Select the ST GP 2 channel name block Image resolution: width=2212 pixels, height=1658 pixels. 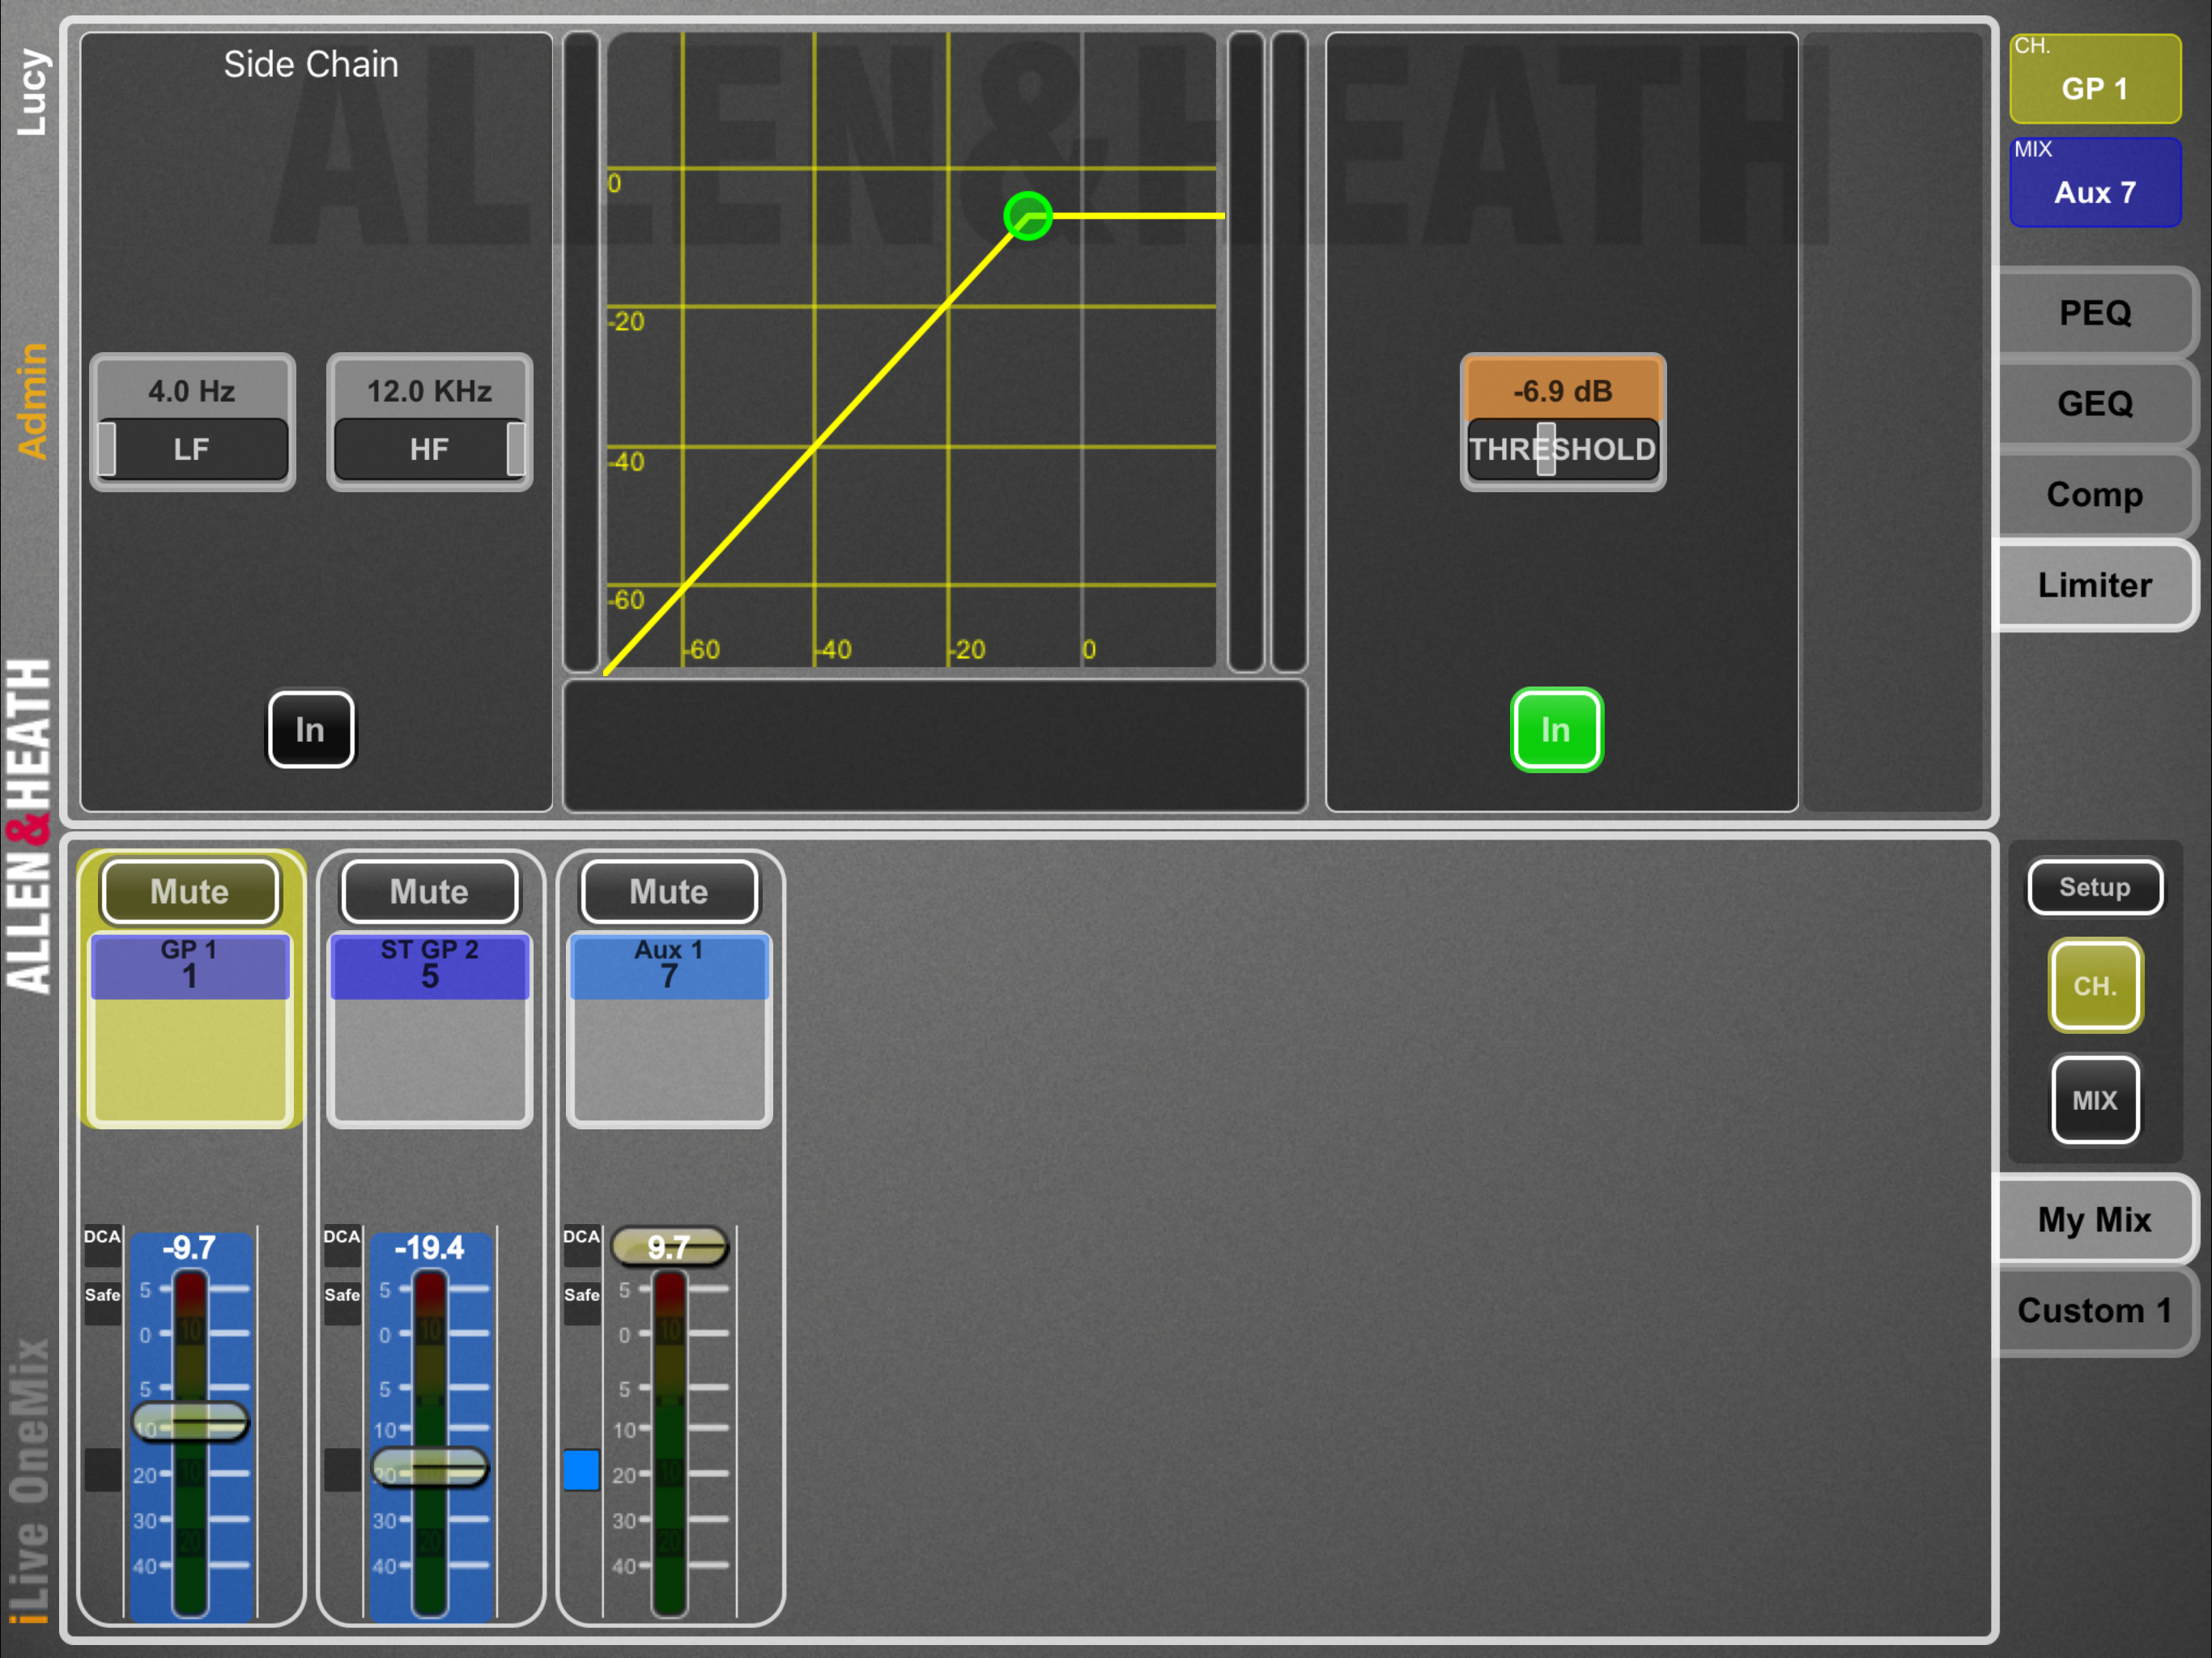(429, 965)
